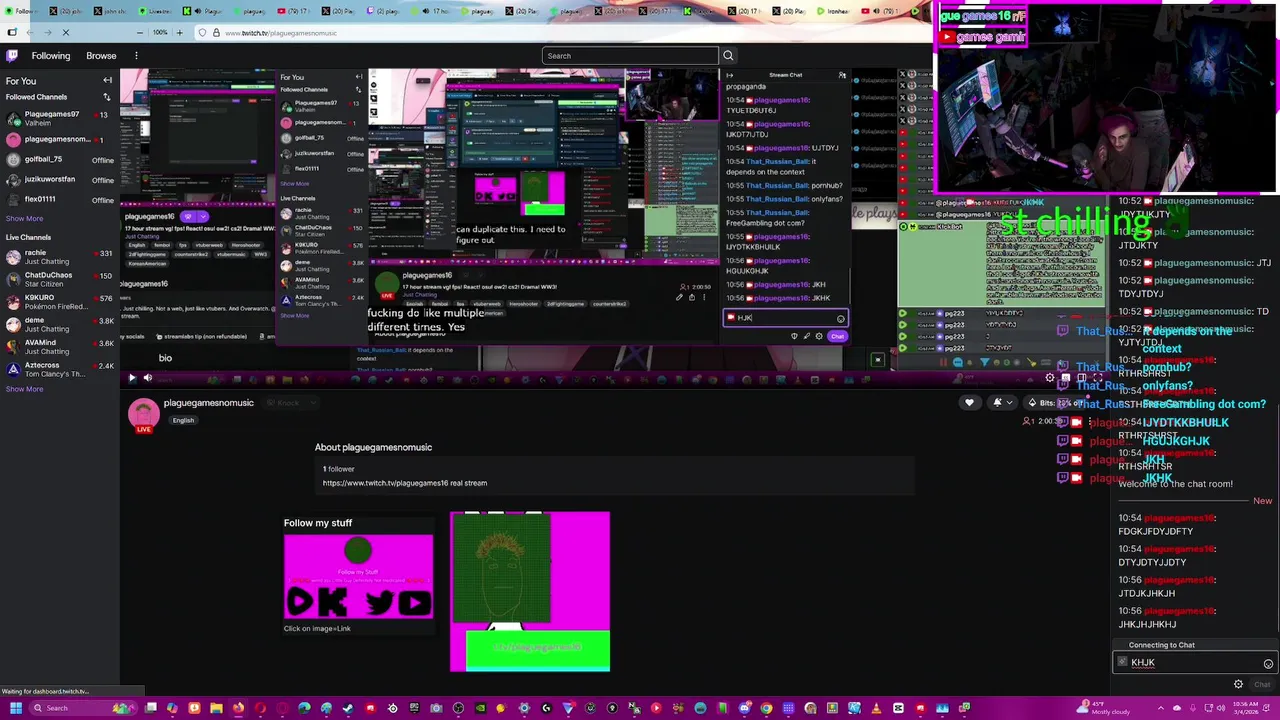Open Plaguegames97 followed channel

(x=59, y=118)
